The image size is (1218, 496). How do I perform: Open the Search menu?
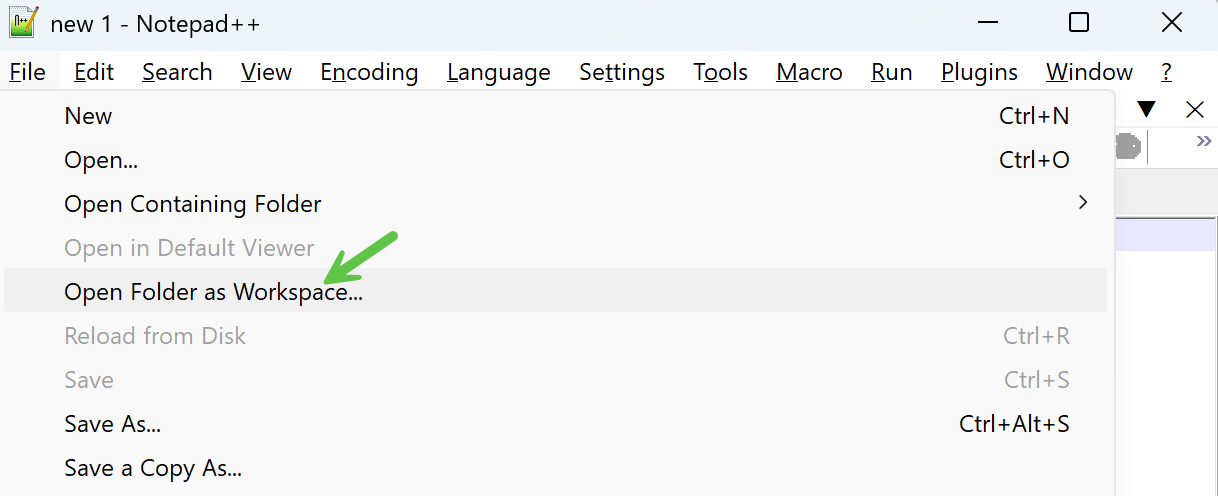177,72
